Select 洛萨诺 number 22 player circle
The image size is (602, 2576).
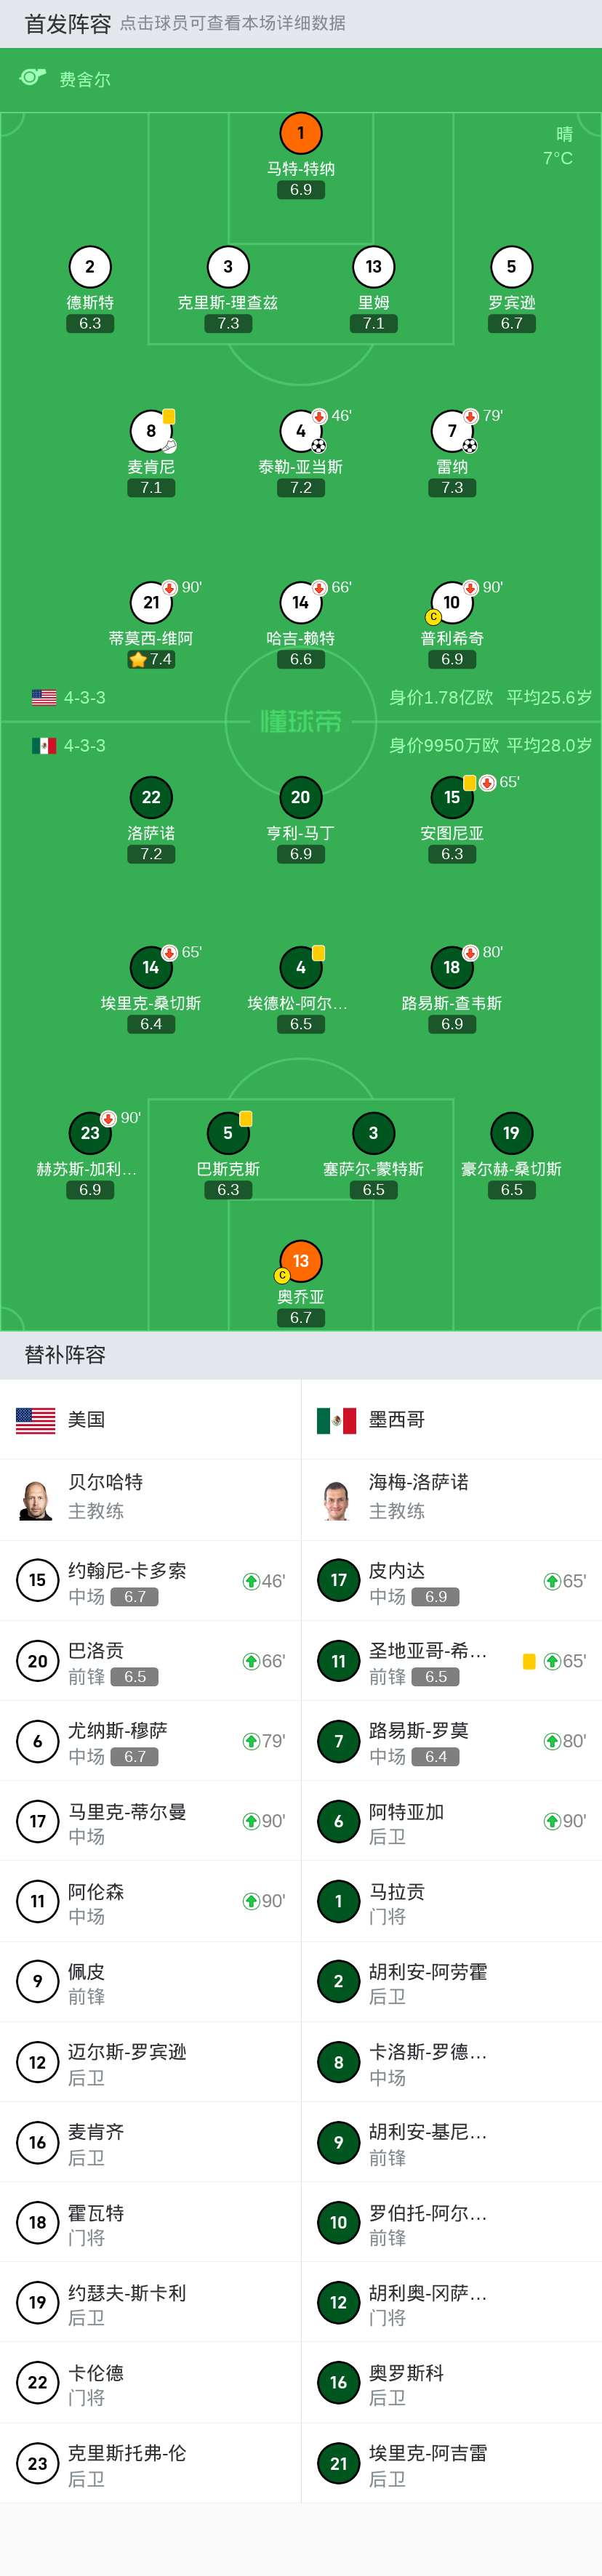[x=151, y=797]
